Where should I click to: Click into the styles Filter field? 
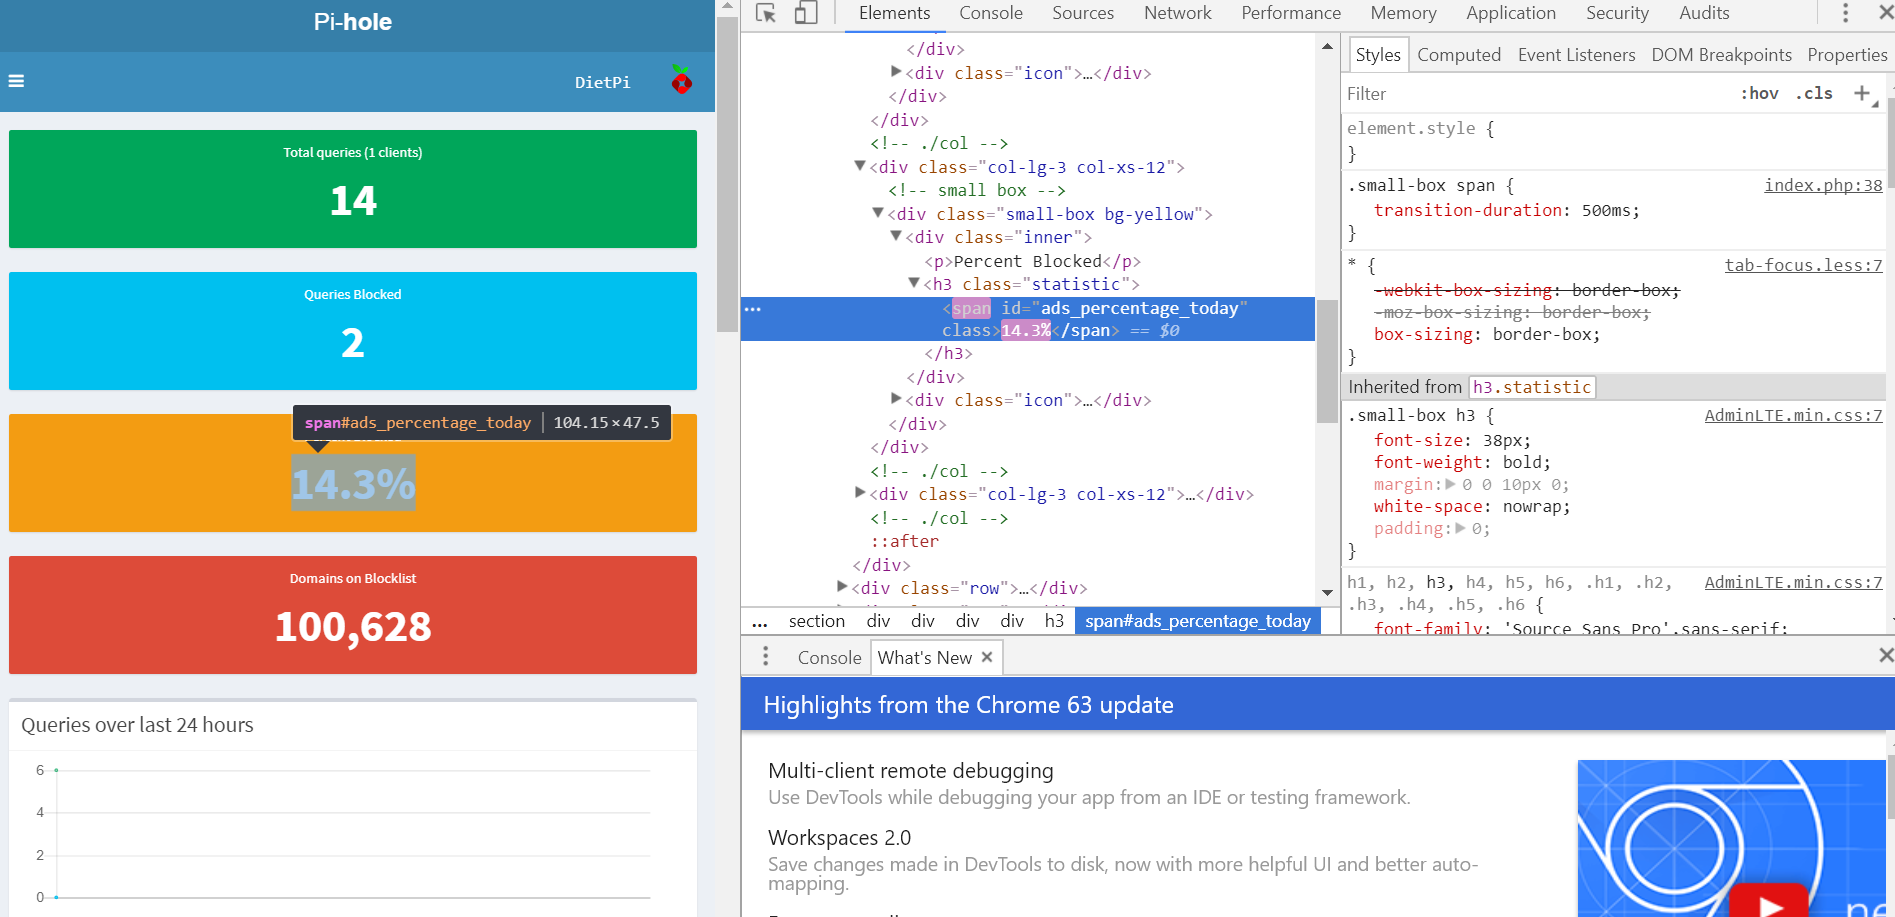pos(1535,94)
